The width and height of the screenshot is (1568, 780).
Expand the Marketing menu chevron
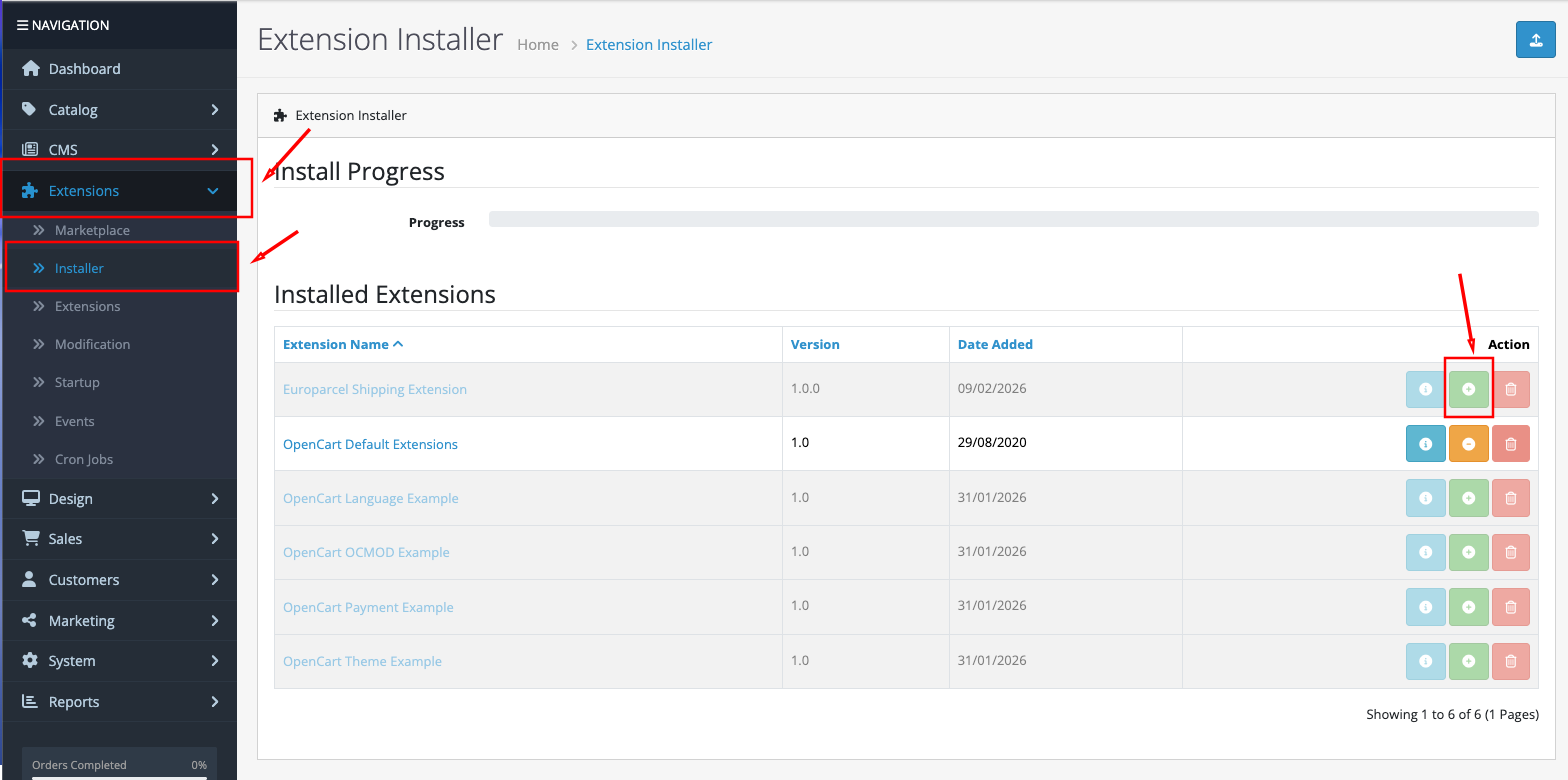(214, 620)
